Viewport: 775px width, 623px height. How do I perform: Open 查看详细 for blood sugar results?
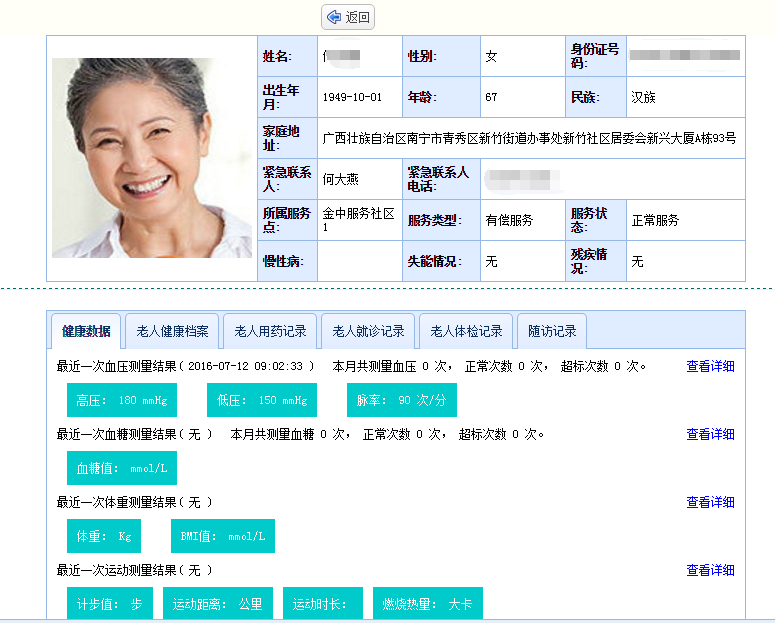pyautogui.click(x=710, y=434)
